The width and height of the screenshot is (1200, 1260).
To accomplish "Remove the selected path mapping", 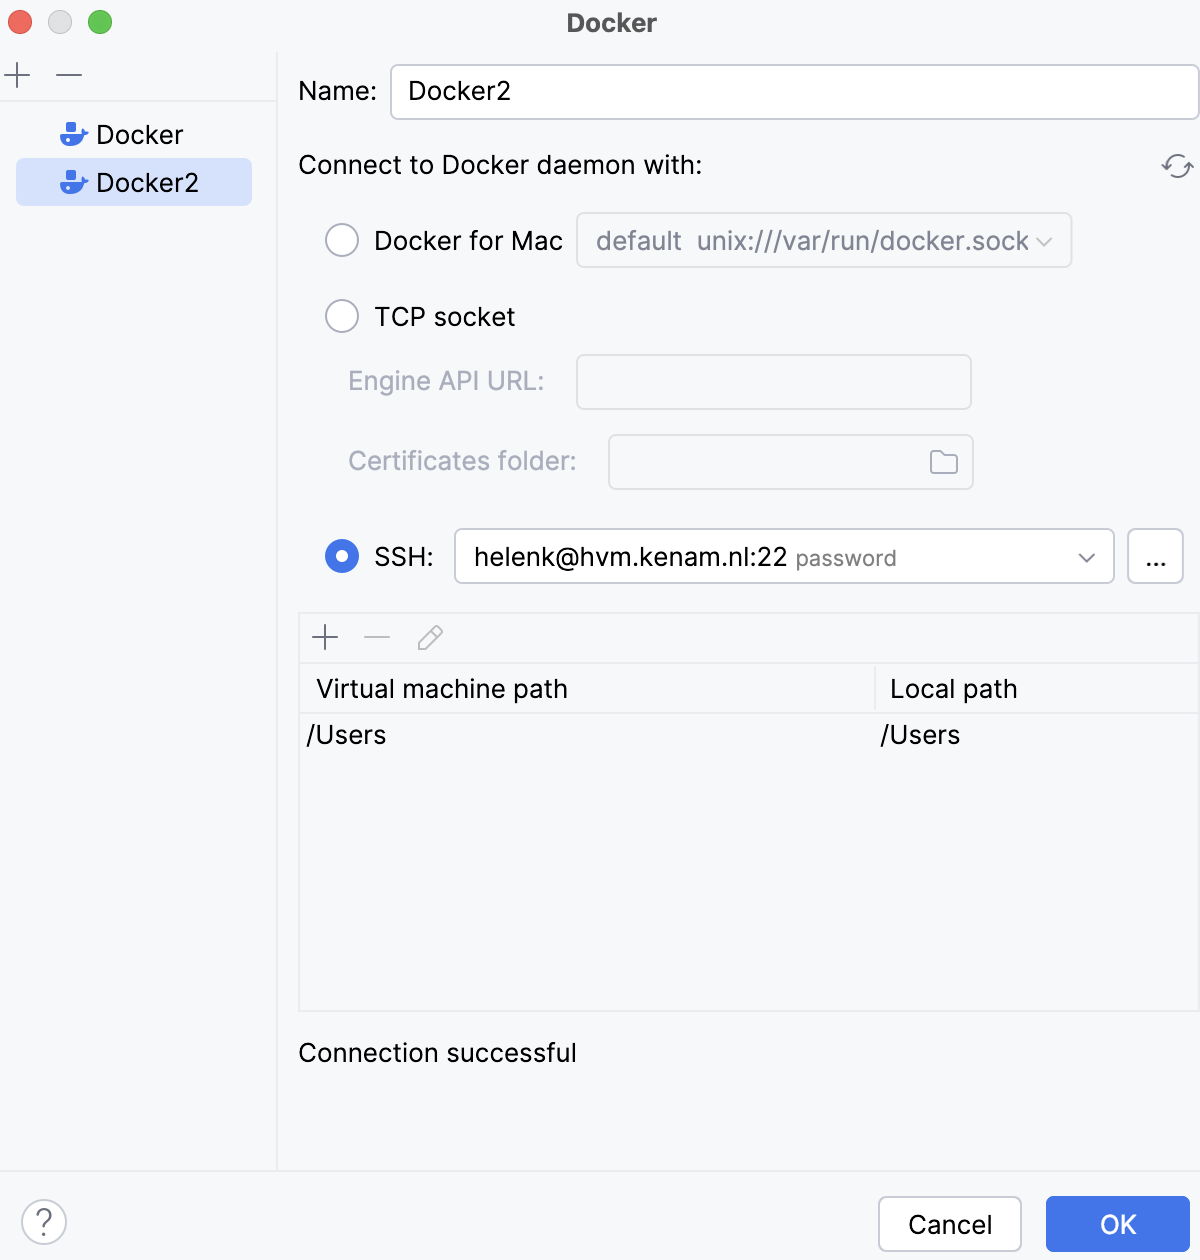I will click(x=377, y=637).
